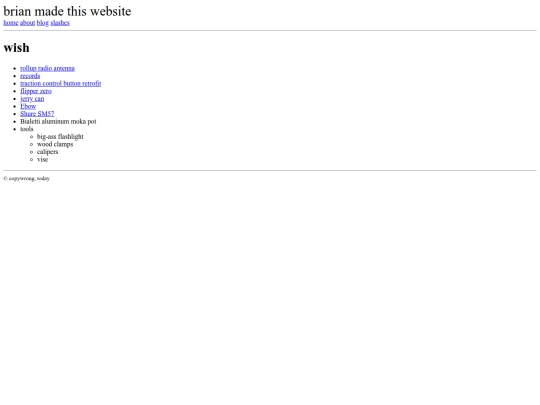The height and width of the screenshot is (405, 540).
Task: Open traction control button retrofit link
Action: coord(61,83)
